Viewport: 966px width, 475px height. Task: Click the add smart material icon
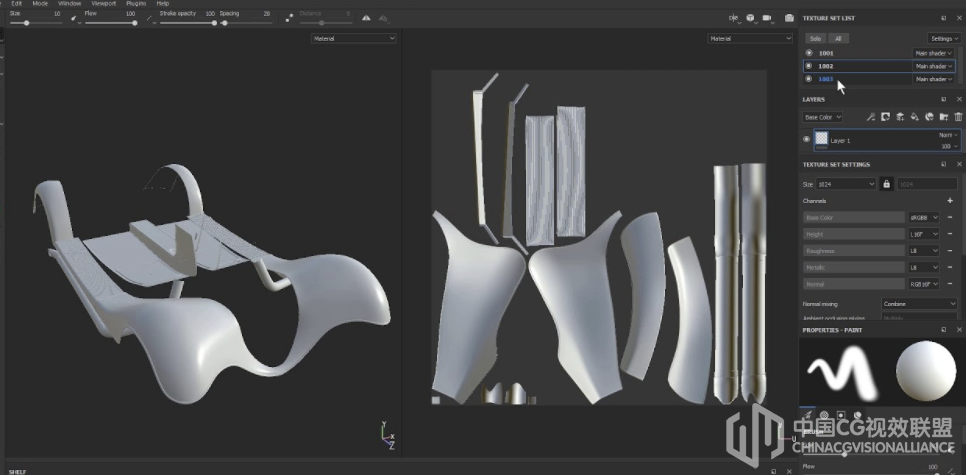tap(929, 116)
